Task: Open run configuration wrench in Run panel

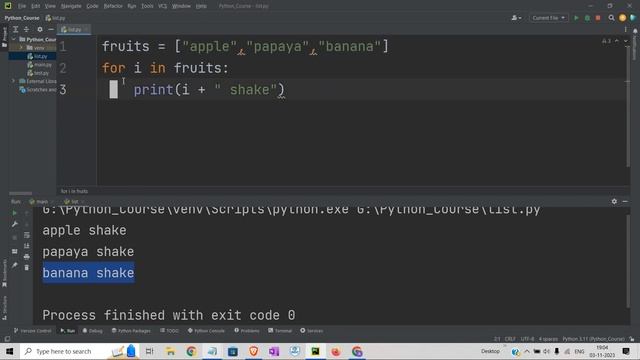Action: (x=15, y=224)
